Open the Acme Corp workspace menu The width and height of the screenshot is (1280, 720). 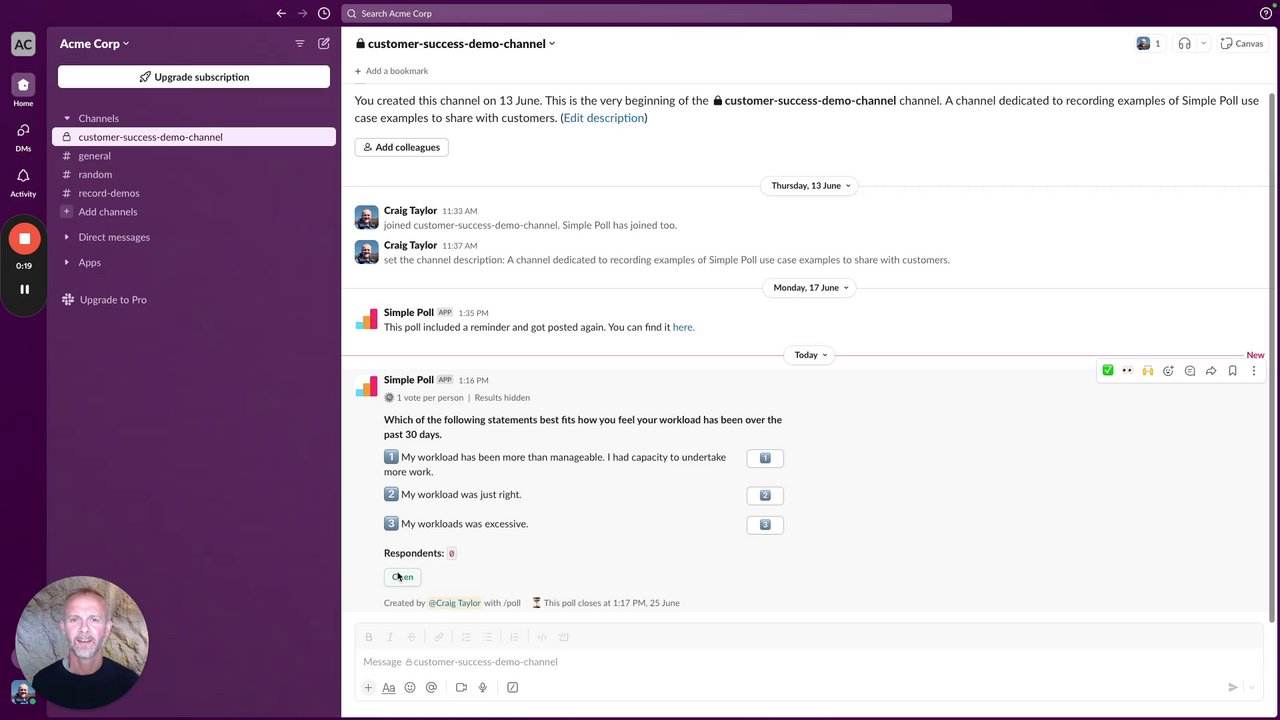[95, 44]
